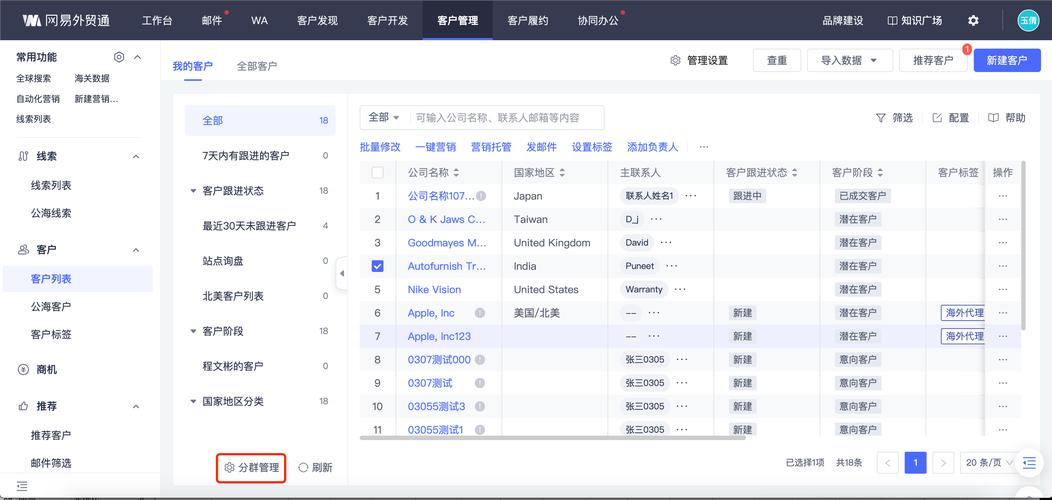Screen dimensions: 1052x500
Task: Click the floating list icon at bottom right
Action: coord(1030,462)
